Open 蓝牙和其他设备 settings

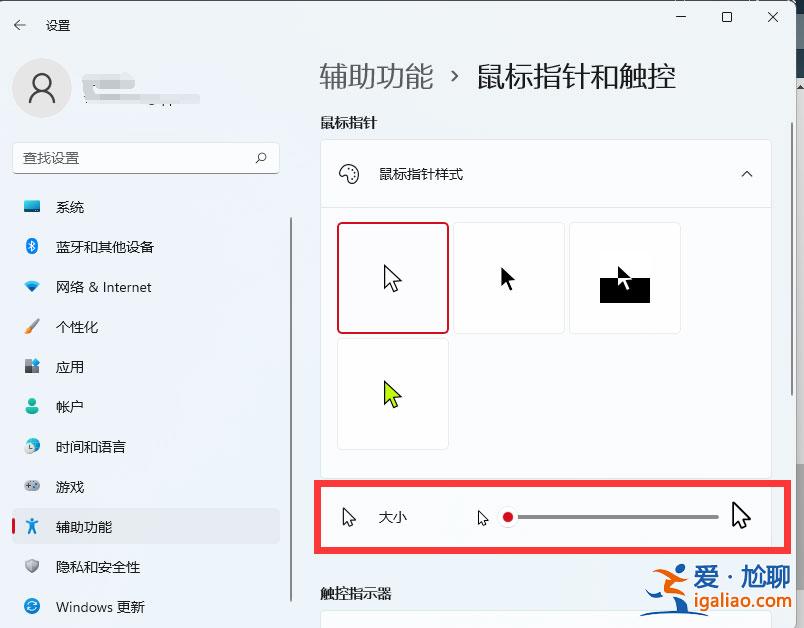tap(103, 247)
